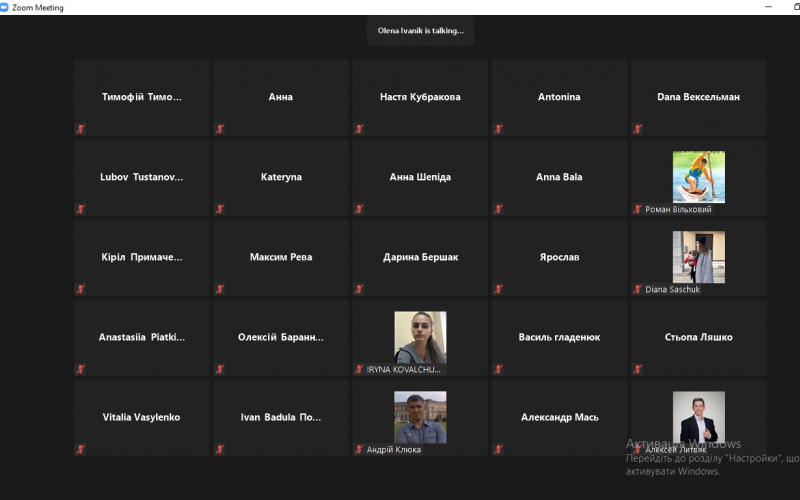Click muted mic icon on Настя Кубракова tile
Image resolution: width=800 pixels, height=500 pixels.
[359, 129]
